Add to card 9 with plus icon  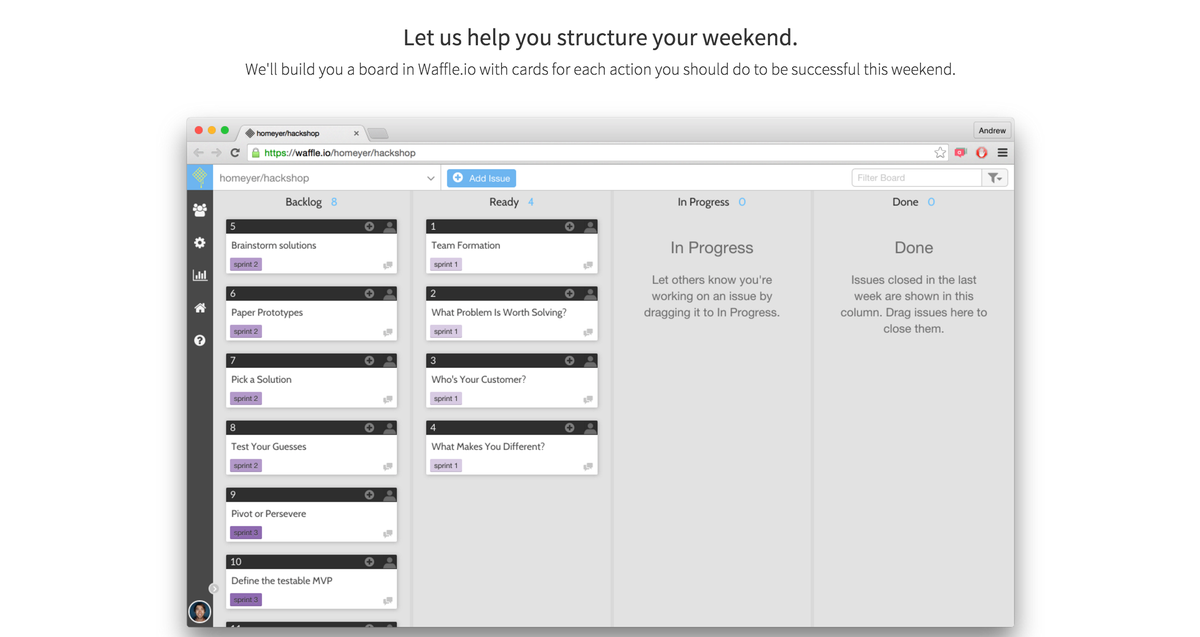[x=369, y=495]
